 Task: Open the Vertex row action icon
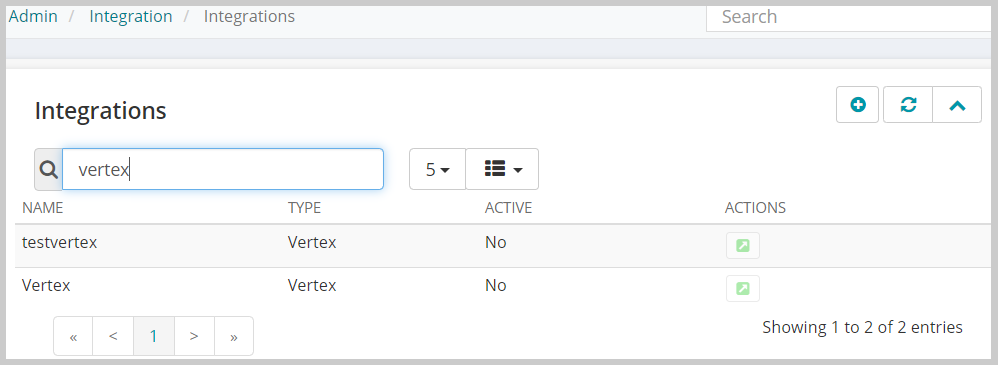[x=743, y=289]
